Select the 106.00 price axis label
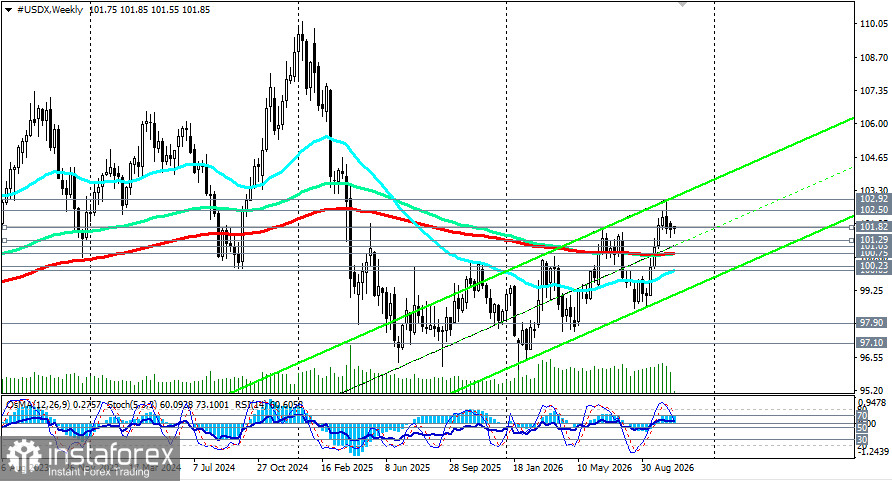 point(874,124)
